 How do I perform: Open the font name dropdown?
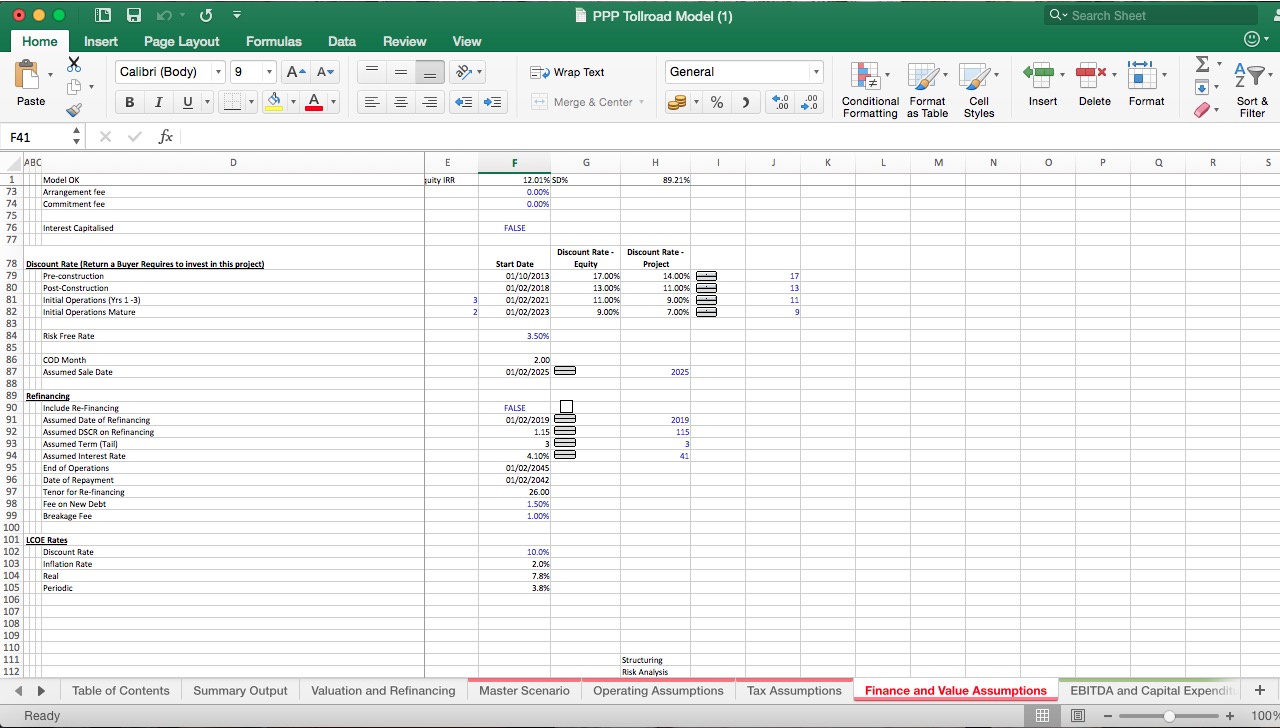point(218,72)
